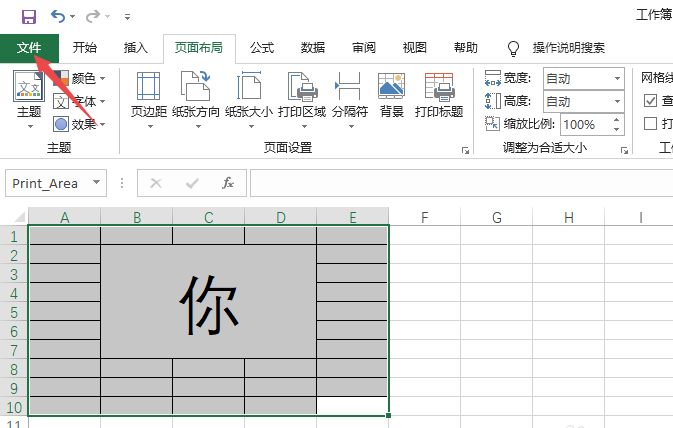The image size is (673, 428).
Task: Switch to the 公式 tab
Action: (262, 48)
